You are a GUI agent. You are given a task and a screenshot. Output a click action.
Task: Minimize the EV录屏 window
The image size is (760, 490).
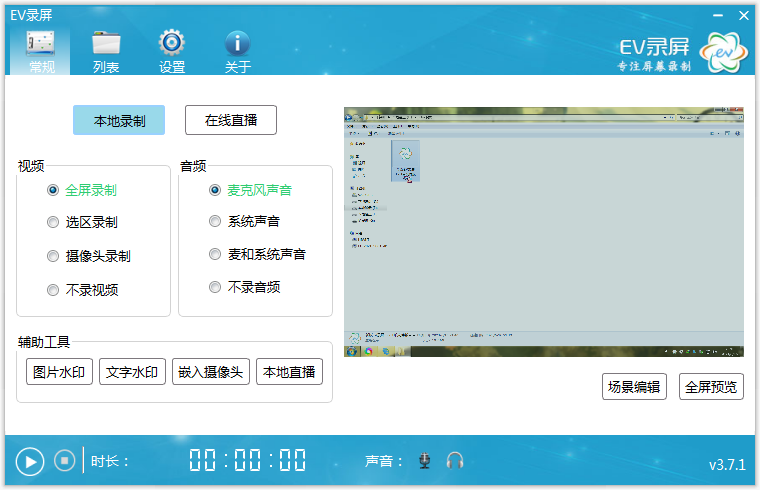[718, 16]
